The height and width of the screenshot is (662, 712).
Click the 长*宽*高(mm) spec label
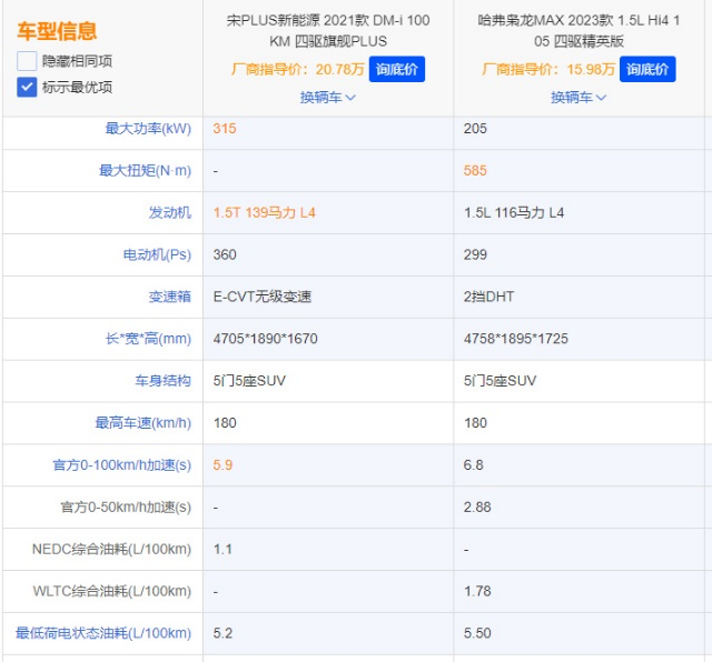pyautogui.click(x=148, y=339)
